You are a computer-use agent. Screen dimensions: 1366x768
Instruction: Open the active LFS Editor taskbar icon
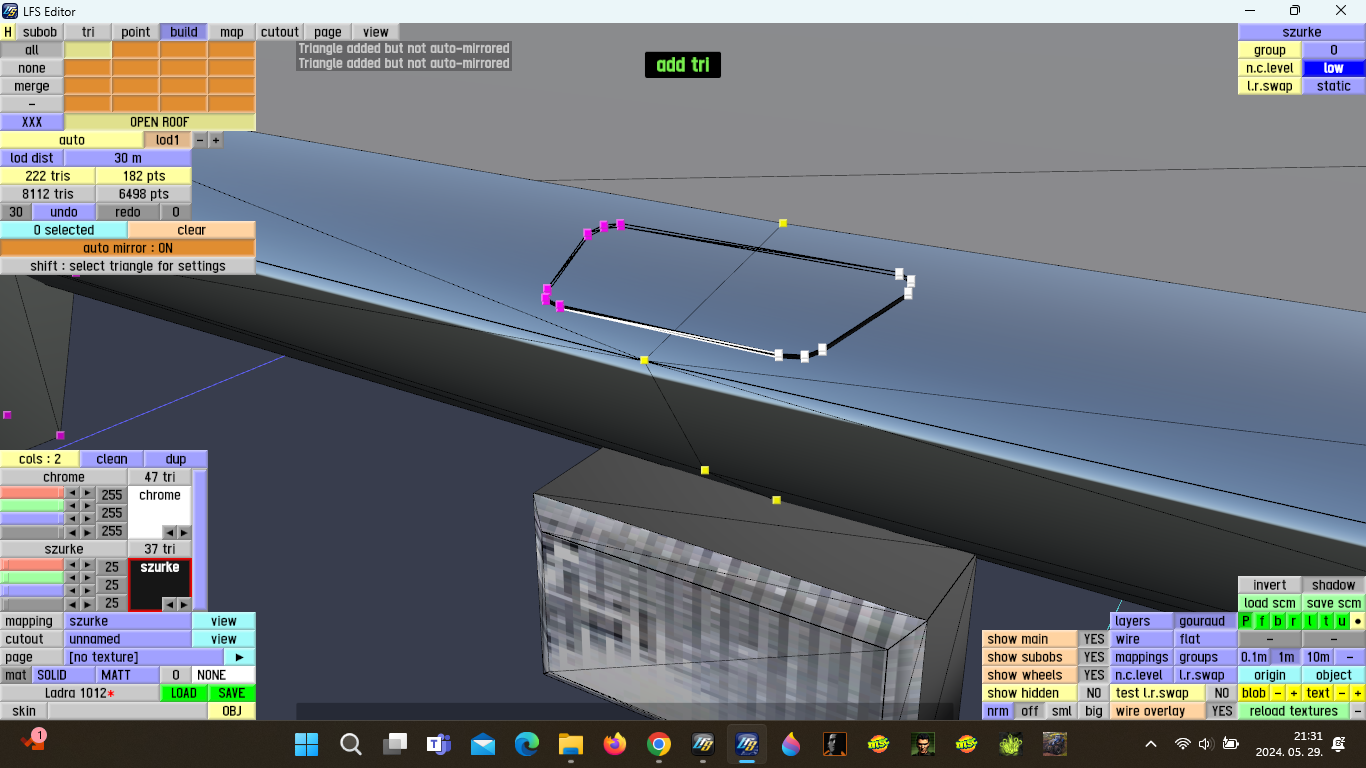[747, 744]
